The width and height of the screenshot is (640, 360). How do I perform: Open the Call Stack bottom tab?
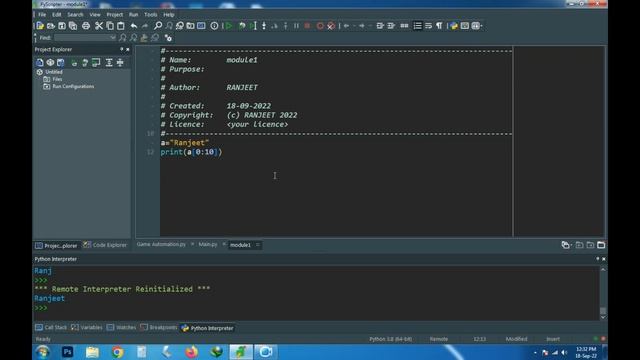pyautogui.click(x=51, y=327)
